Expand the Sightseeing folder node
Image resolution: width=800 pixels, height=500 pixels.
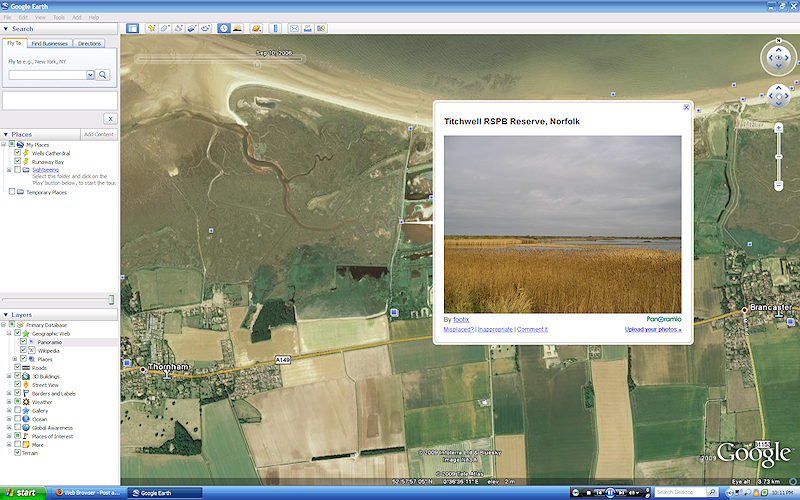[x=9, y=169]
